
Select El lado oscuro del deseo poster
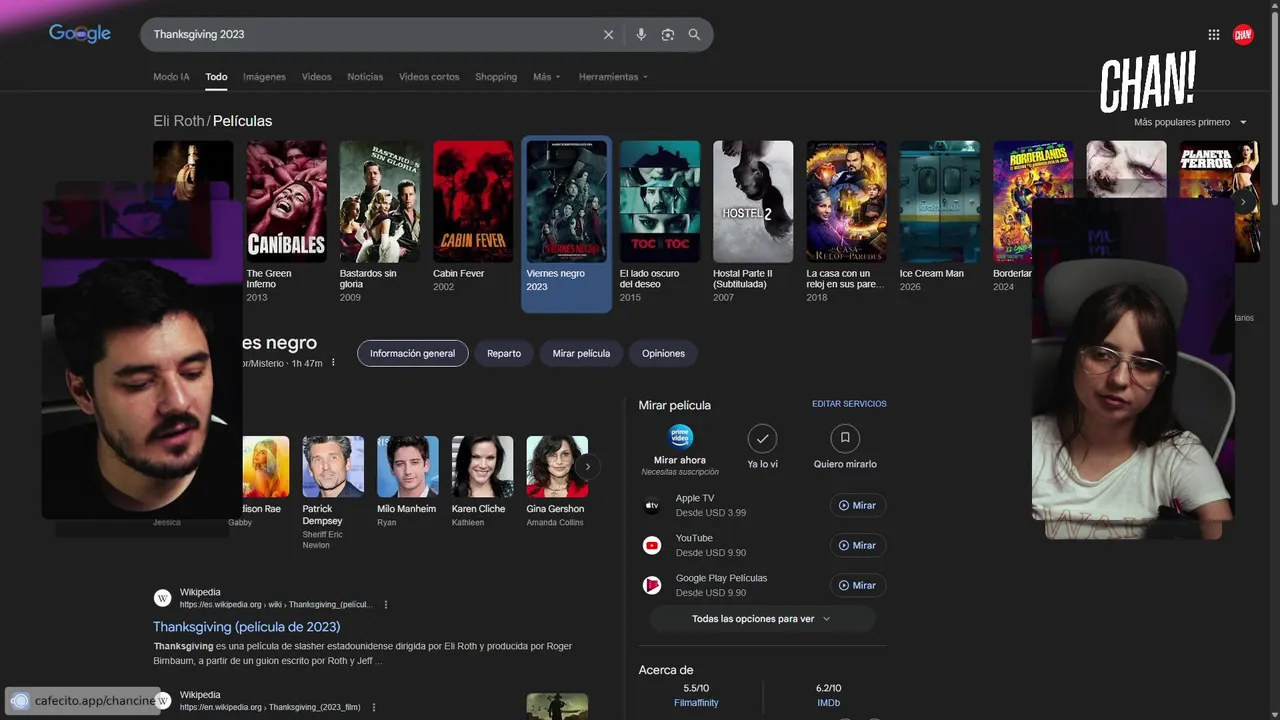click(x=660, y=201)
